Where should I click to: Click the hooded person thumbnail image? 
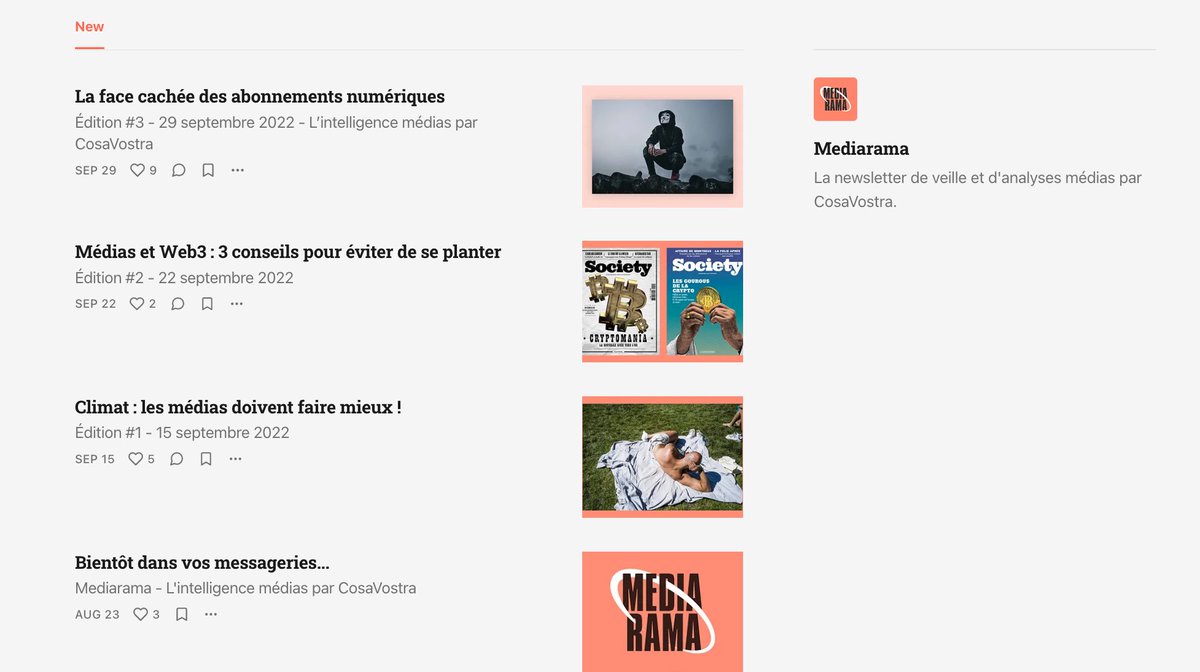point(662,146)
